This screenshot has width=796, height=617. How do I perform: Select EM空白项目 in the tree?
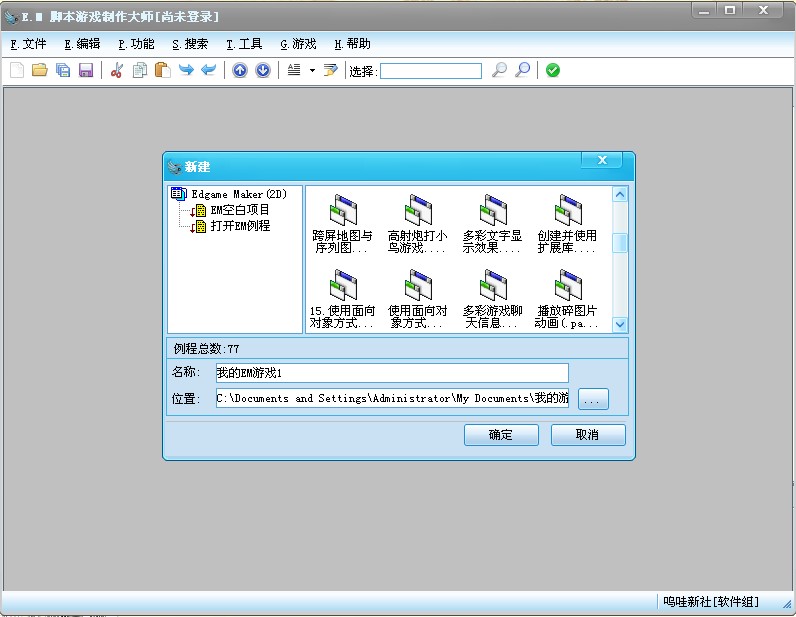pyautogui.click(x=240, y=210)
